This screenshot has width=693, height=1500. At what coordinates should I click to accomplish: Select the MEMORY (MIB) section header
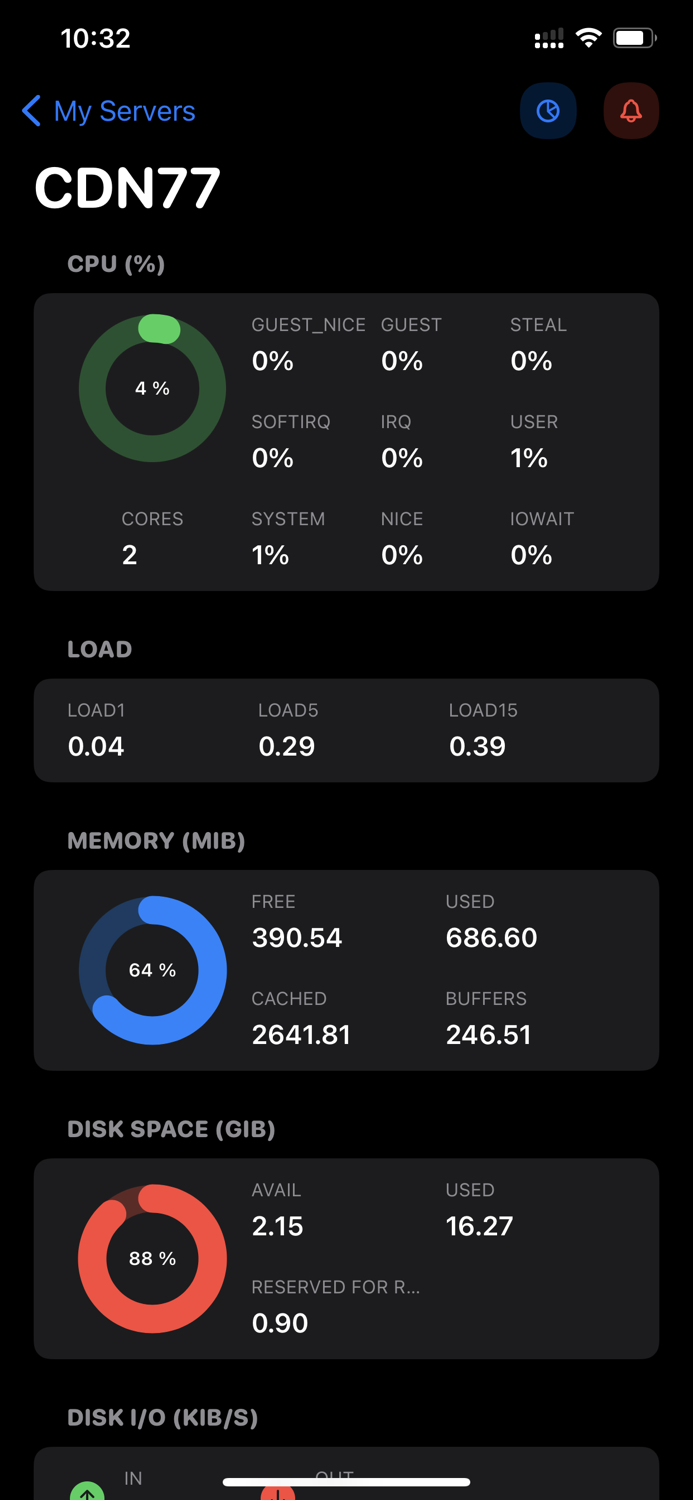coord(156,841)
